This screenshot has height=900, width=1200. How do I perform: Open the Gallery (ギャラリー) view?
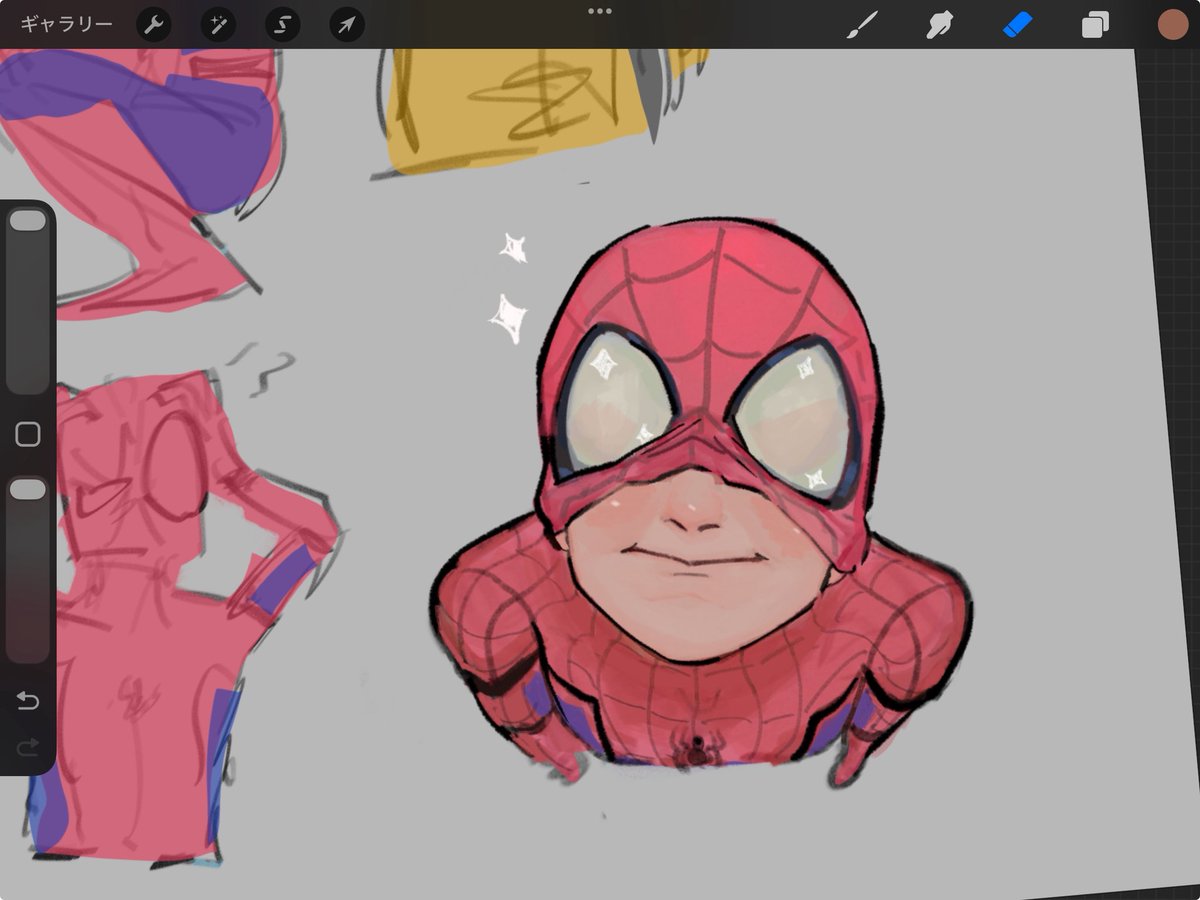(x=66, y=24)
